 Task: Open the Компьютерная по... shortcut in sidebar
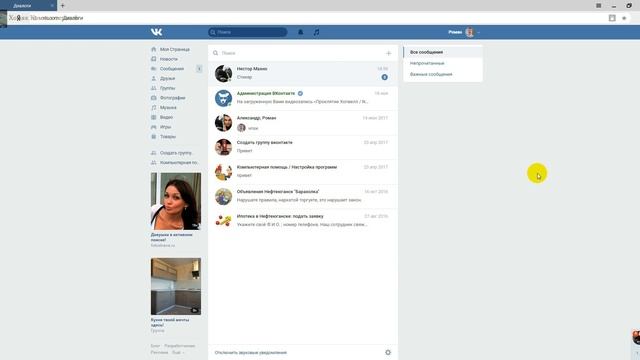point(179,162)
